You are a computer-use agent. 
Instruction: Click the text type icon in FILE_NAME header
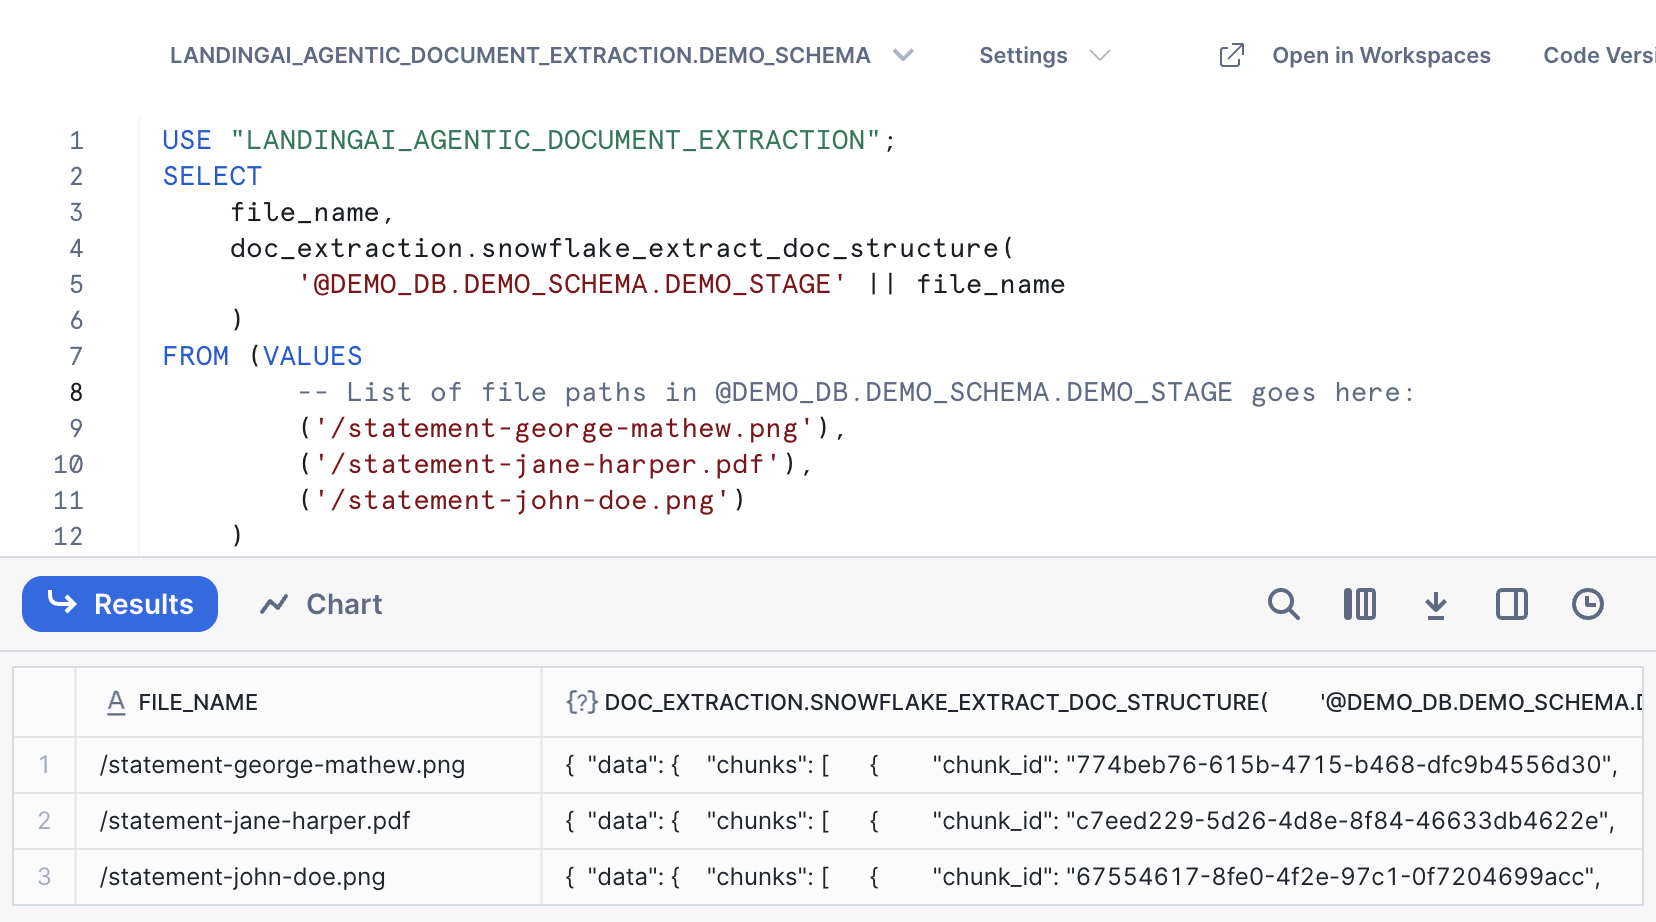click(x=116, y=703)
